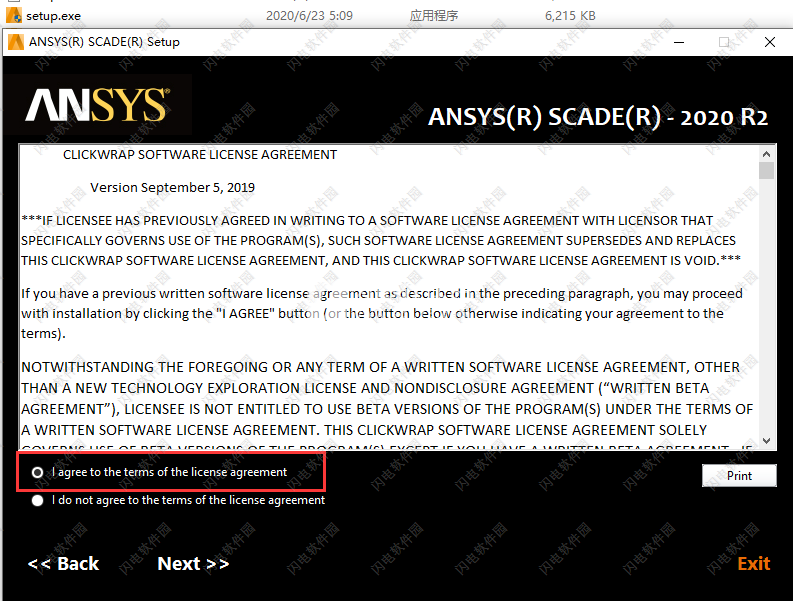Click "Version September 5, 2019" text
This screenshot has height=601, width=793.
(x=172, y=188)
